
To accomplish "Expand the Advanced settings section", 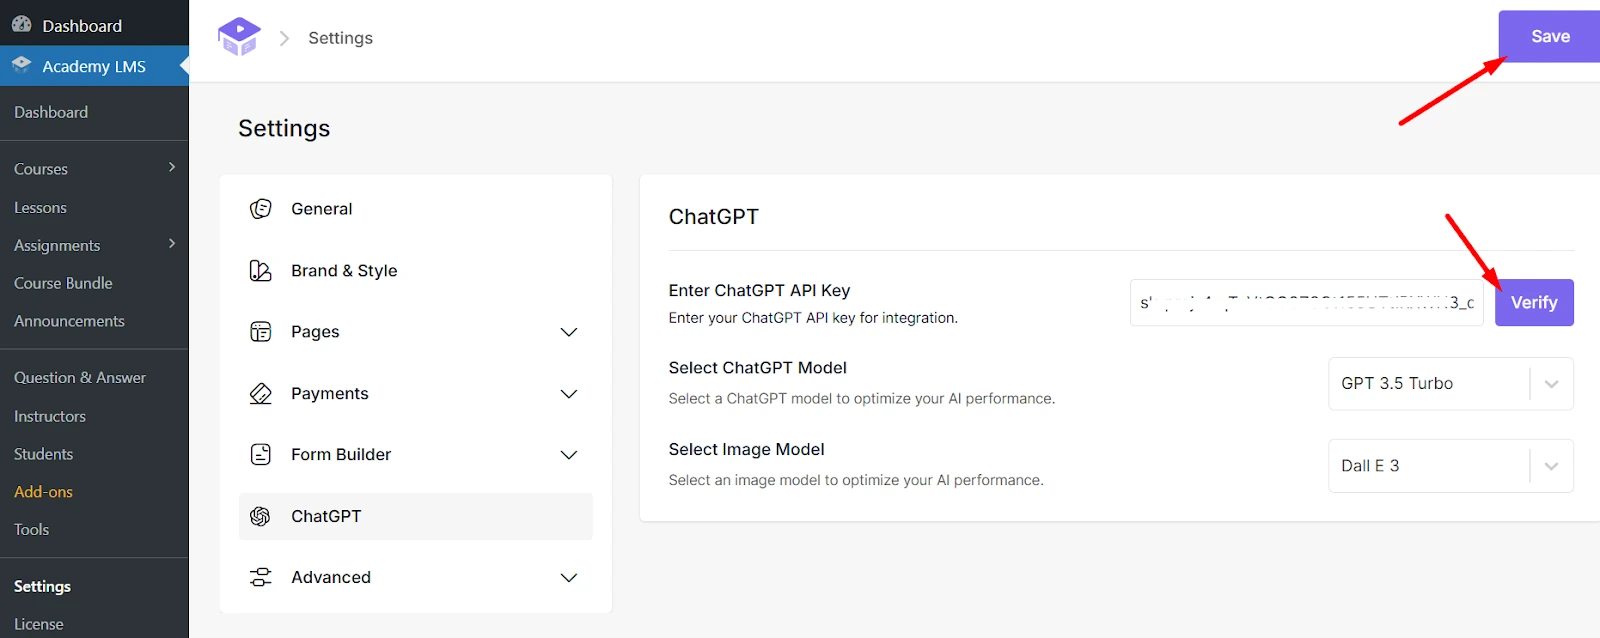I will click(569, 578).
